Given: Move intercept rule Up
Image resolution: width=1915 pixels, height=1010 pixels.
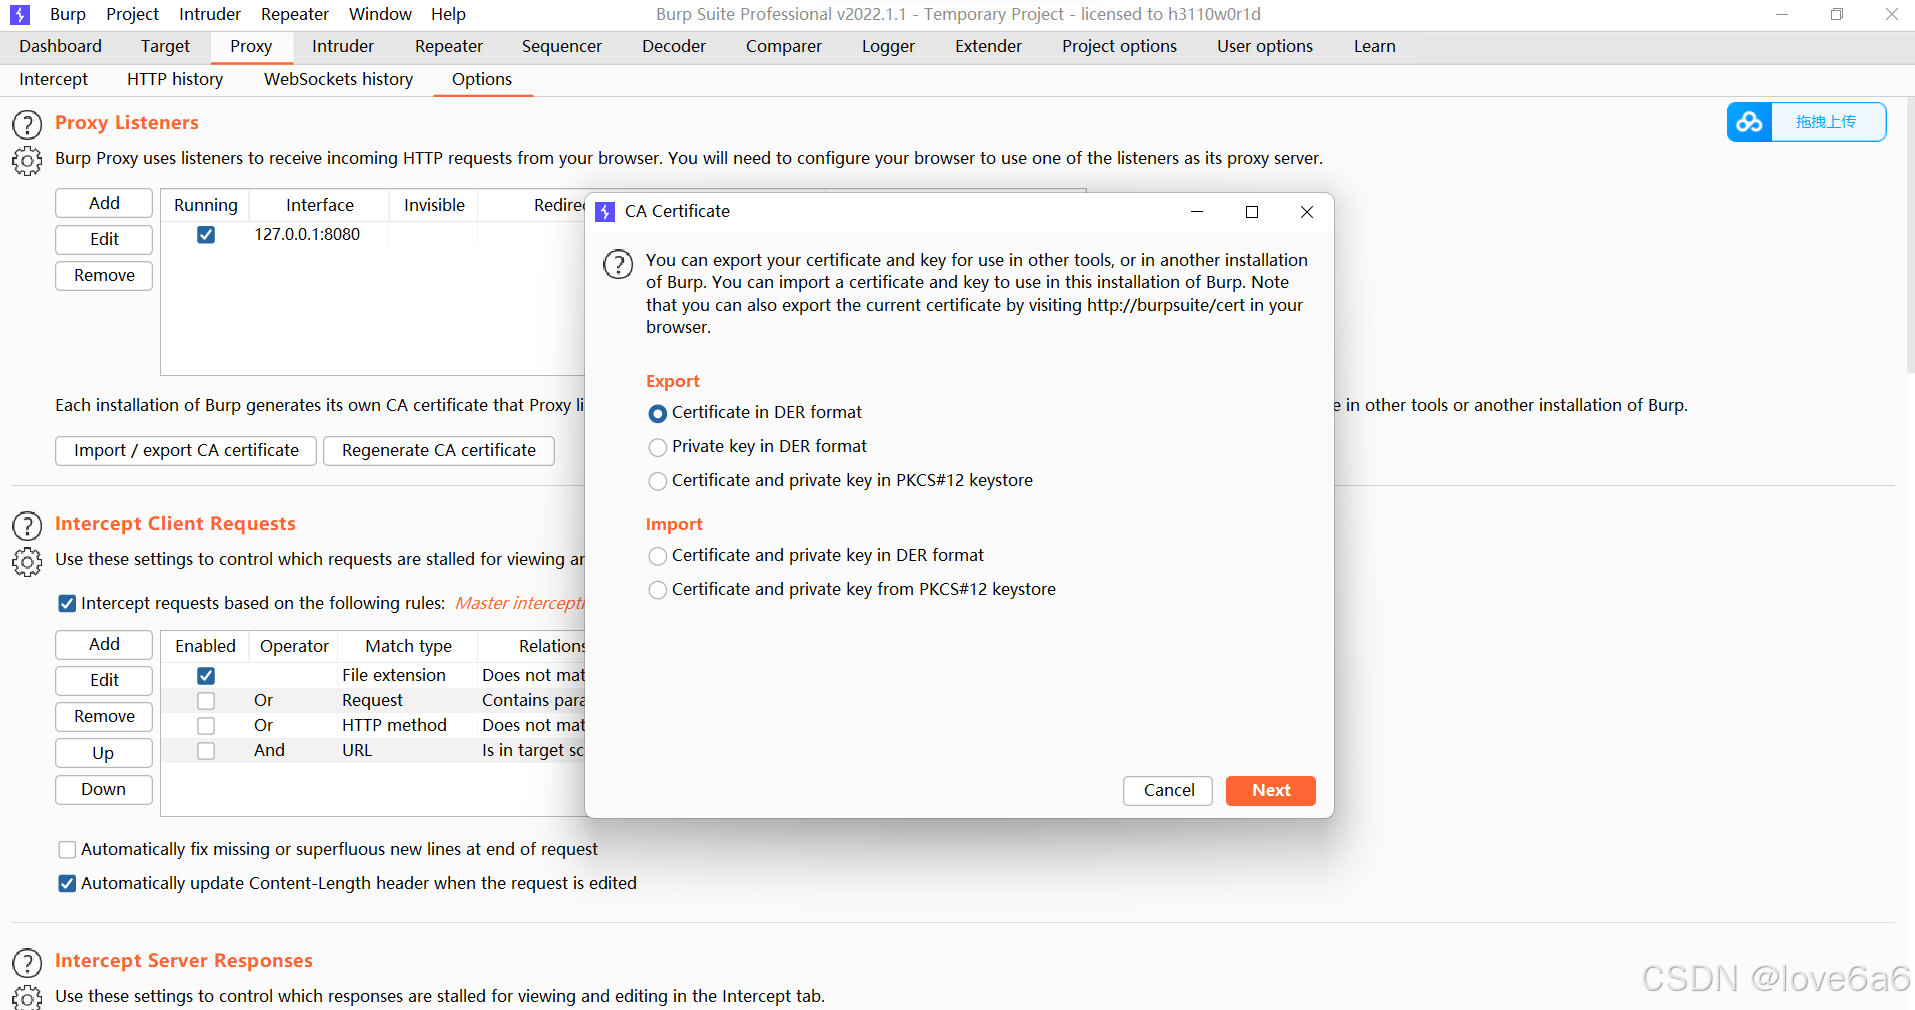Looking at the screenshot, I should click(104, 753).
